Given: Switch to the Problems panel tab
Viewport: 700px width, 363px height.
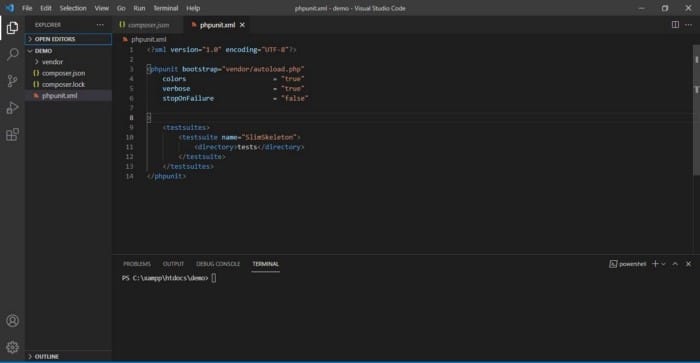Looking at the screenshot, I should 137,264.
